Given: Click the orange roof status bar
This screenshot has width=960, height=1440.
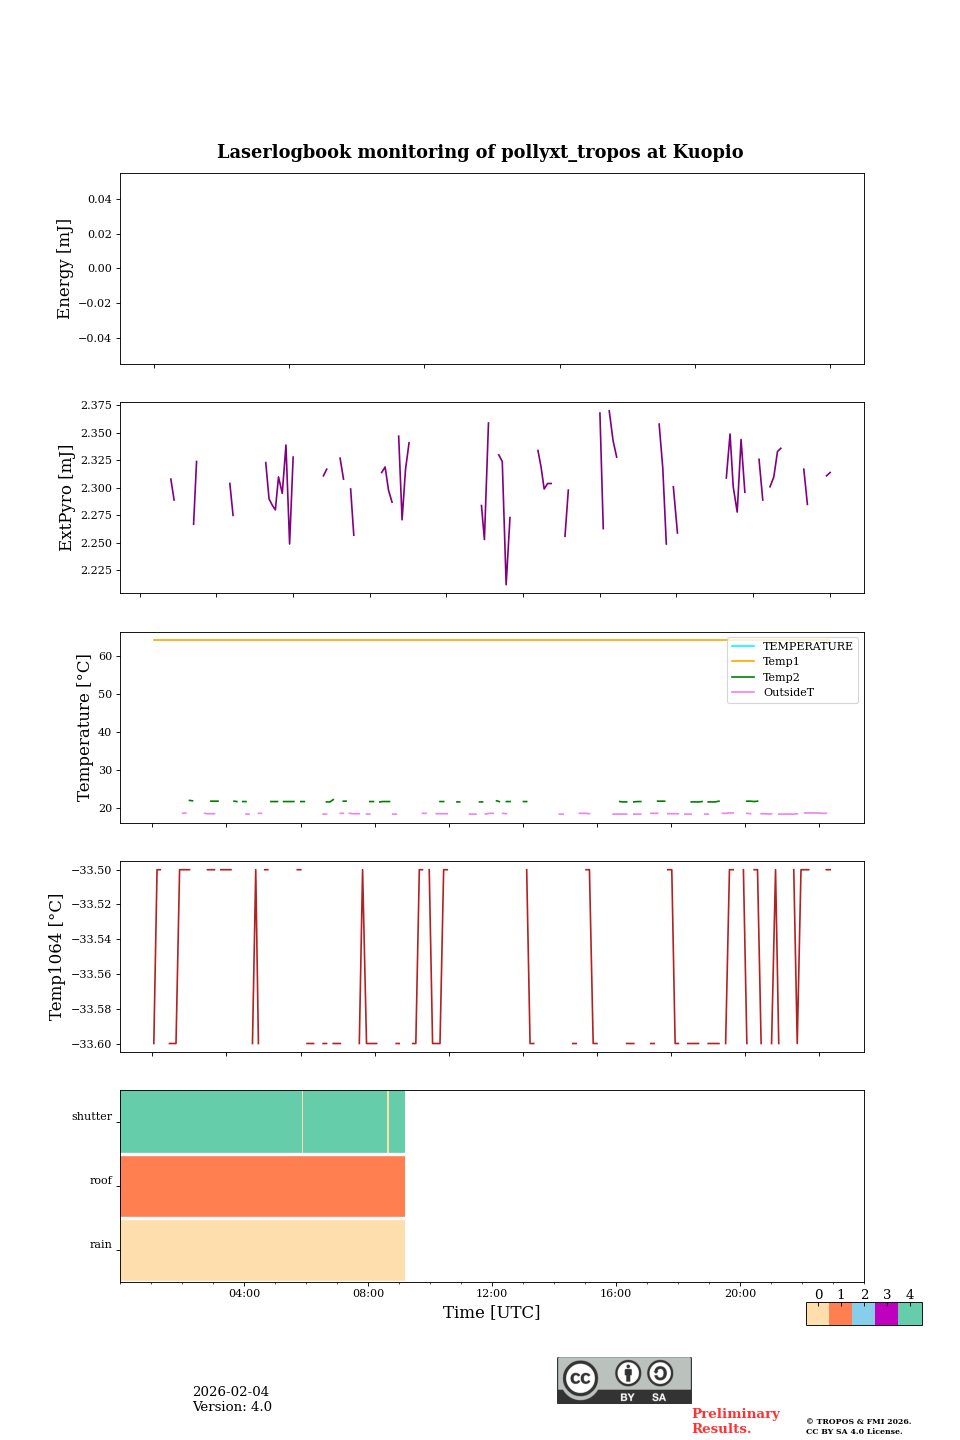Looking at the screenshot, I should click(262, 1186).
